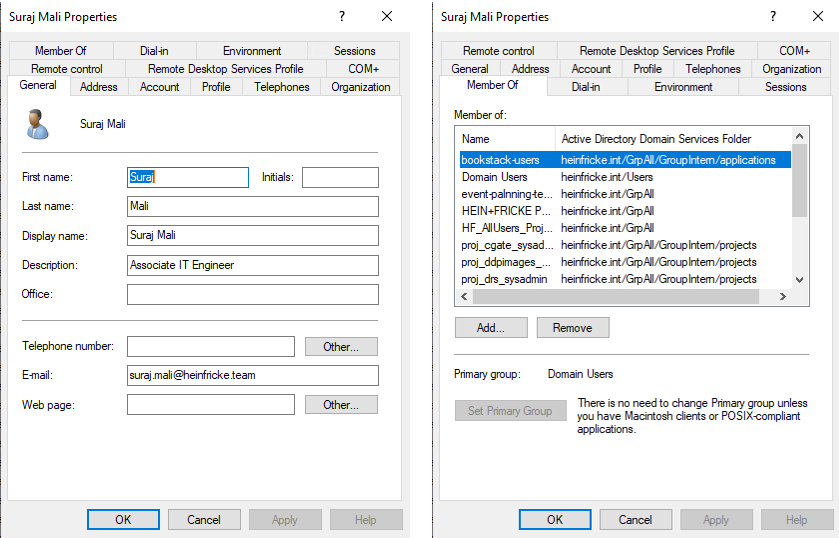Click the E-mail text field
Image resolution: width=839 pixels, height=538 pixels.
(252, 375)
